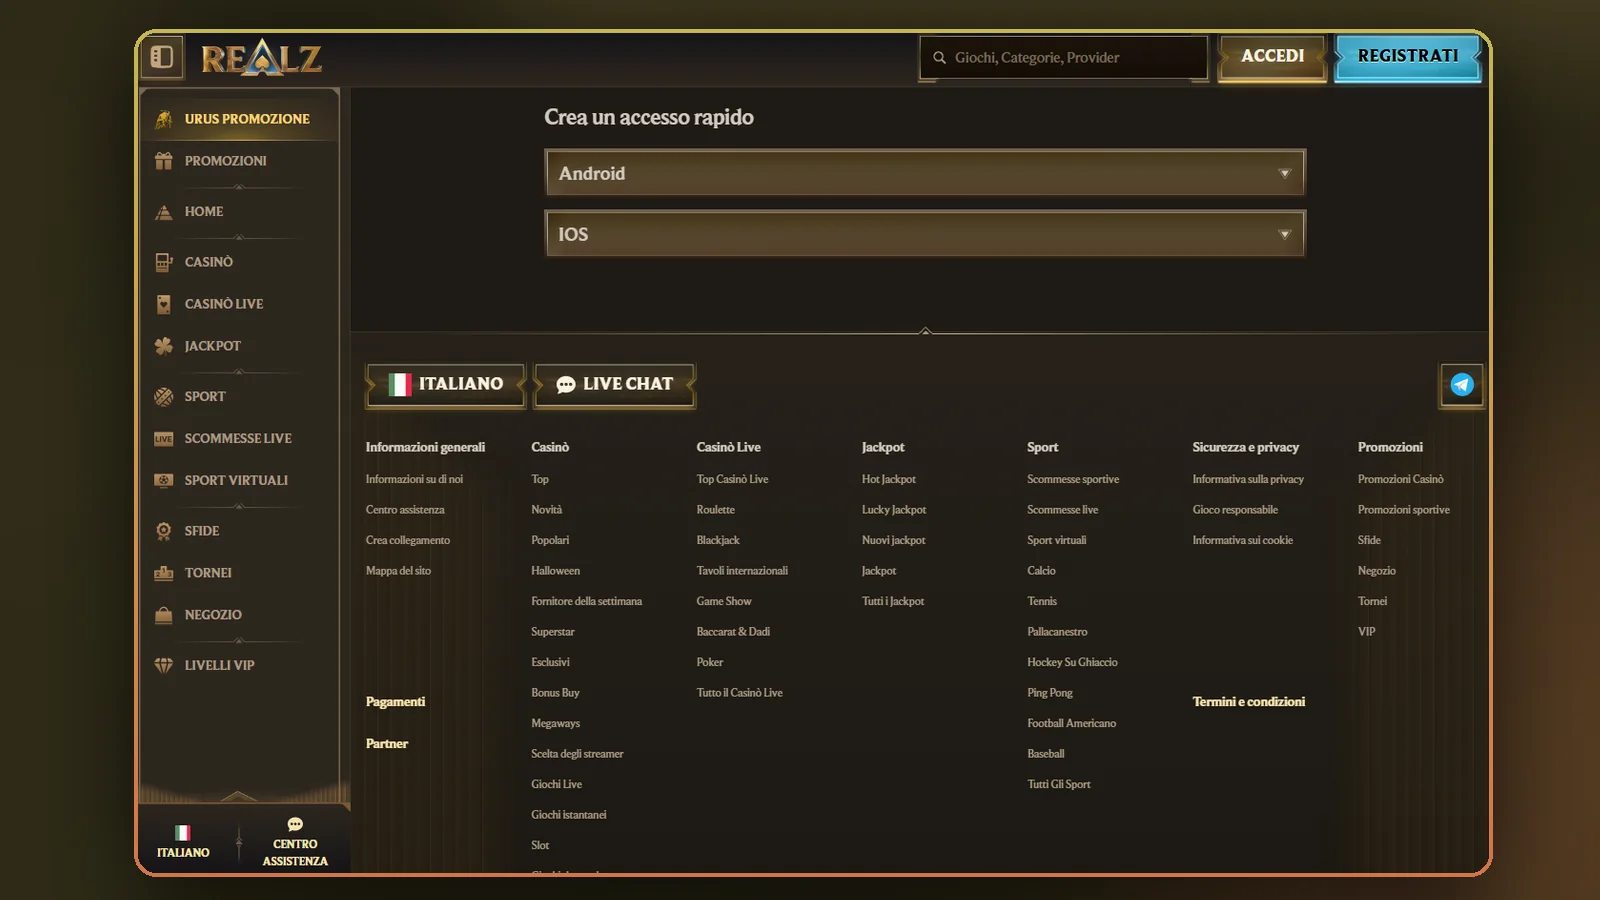1600x900 pixels.
Task: Click the Sport ball icon
Action: click(164, 397)
